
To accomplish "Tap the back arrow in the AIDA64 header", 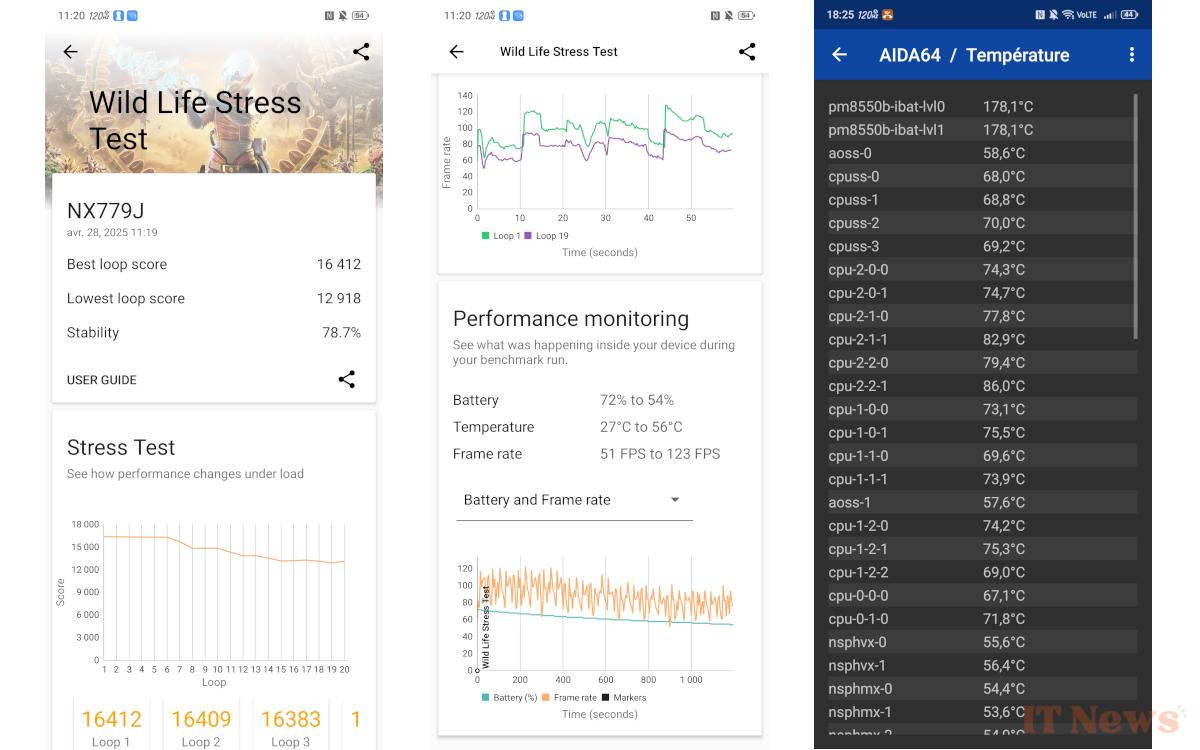I will point(840,55).
